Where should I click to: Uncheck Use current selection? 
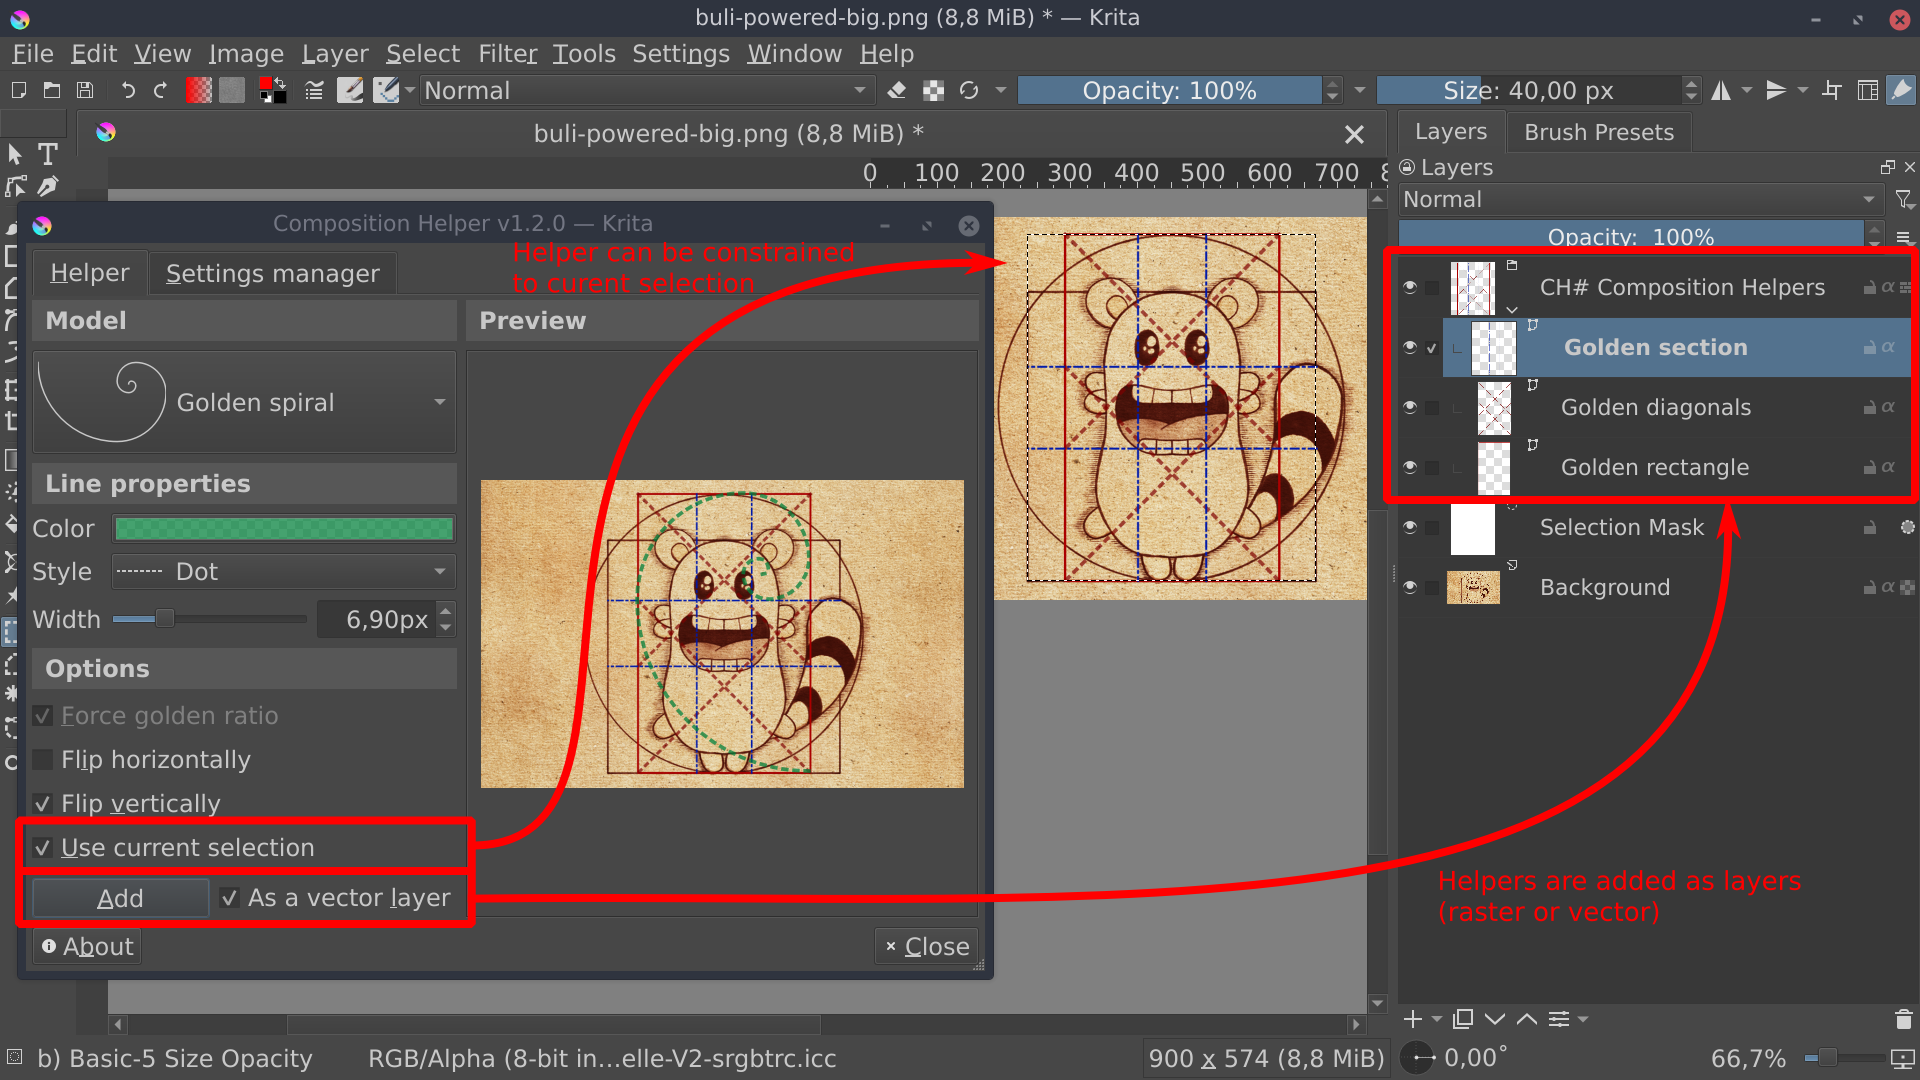pos(43,848)
